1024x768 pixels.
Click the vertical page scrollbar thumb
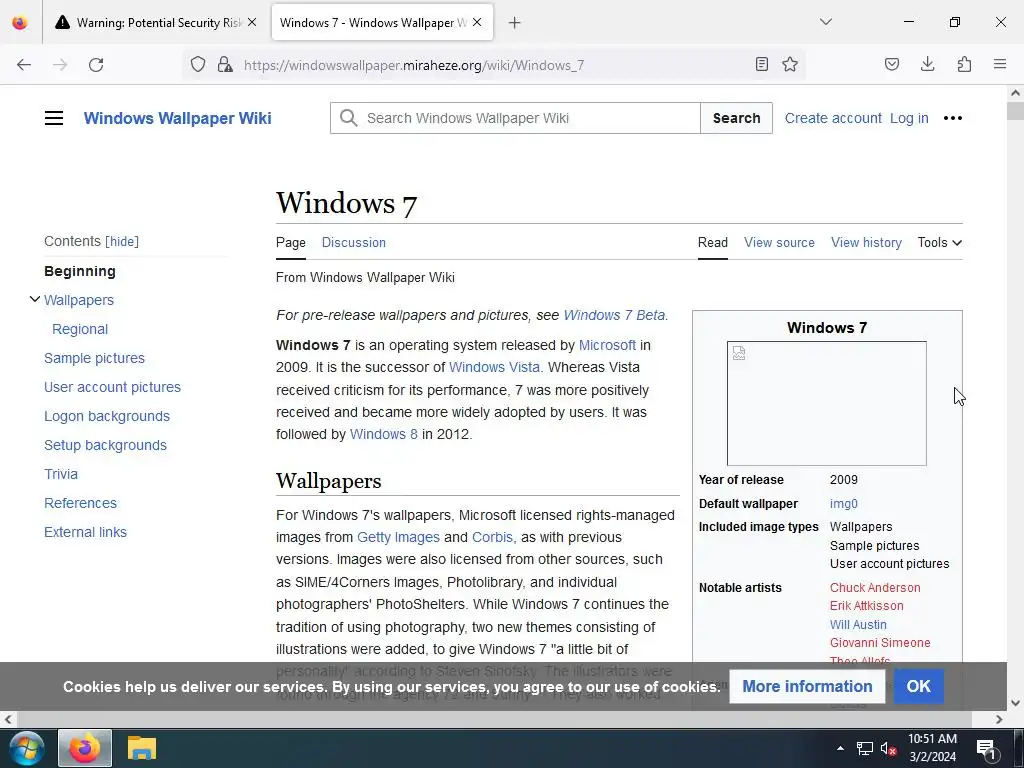[1015, 110]
